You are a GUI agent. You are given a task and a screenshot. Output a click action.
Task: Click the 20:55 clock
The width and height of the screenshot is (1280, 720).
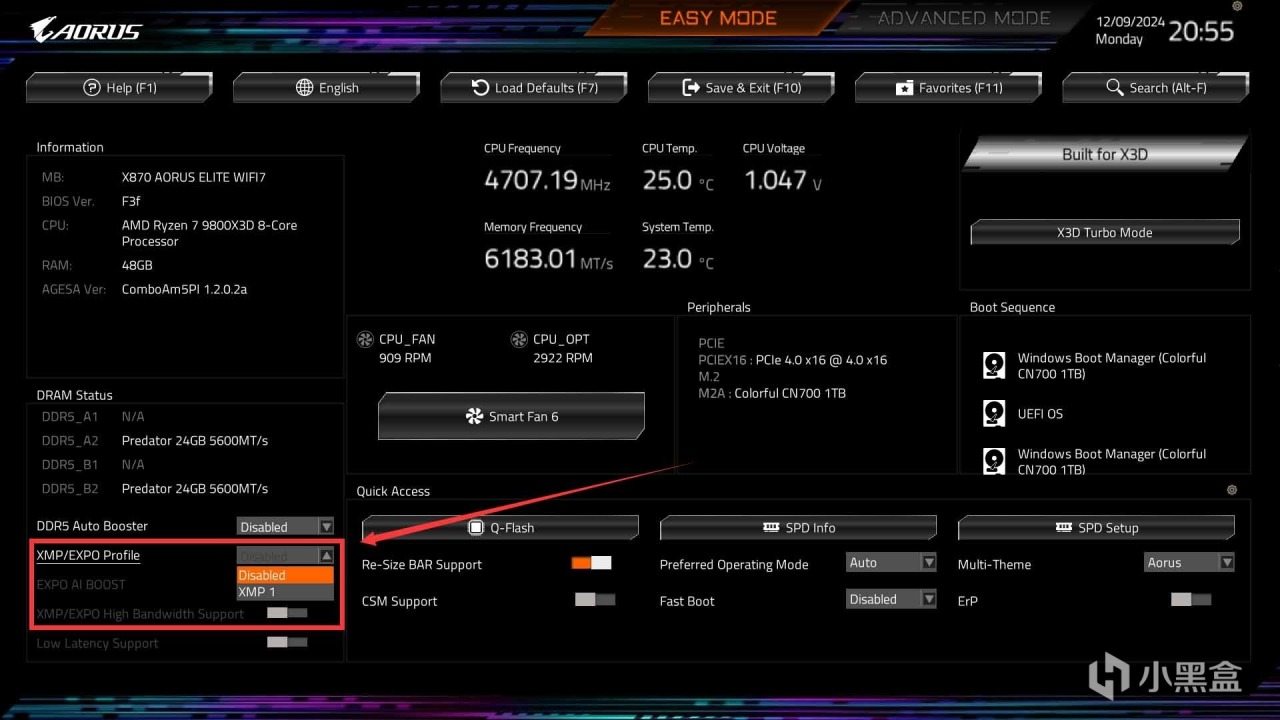pos(1201,30)
